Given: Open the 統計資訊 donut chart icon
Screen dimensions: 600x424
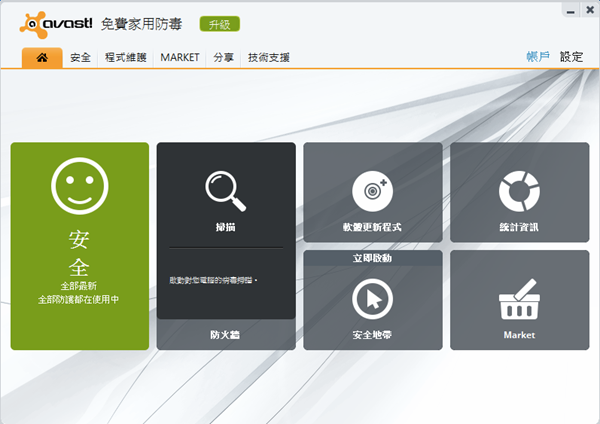Looking at the screenshot, I should click(518, 188).
